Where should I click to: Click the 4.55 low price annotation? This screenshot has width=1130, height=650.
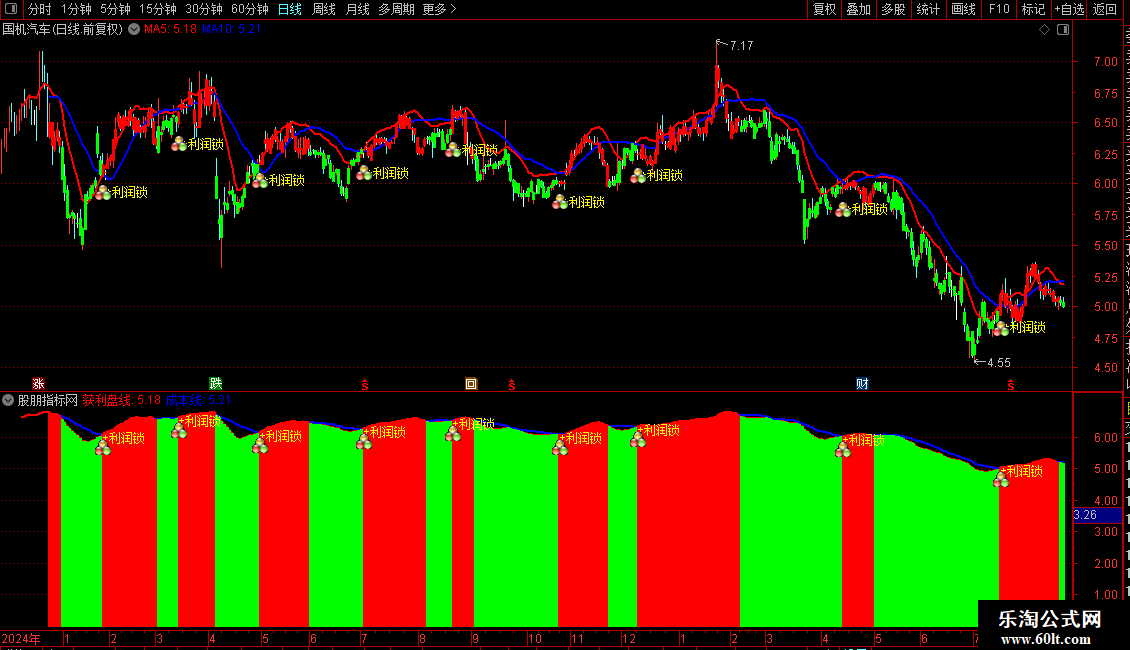tap(999, 362)
